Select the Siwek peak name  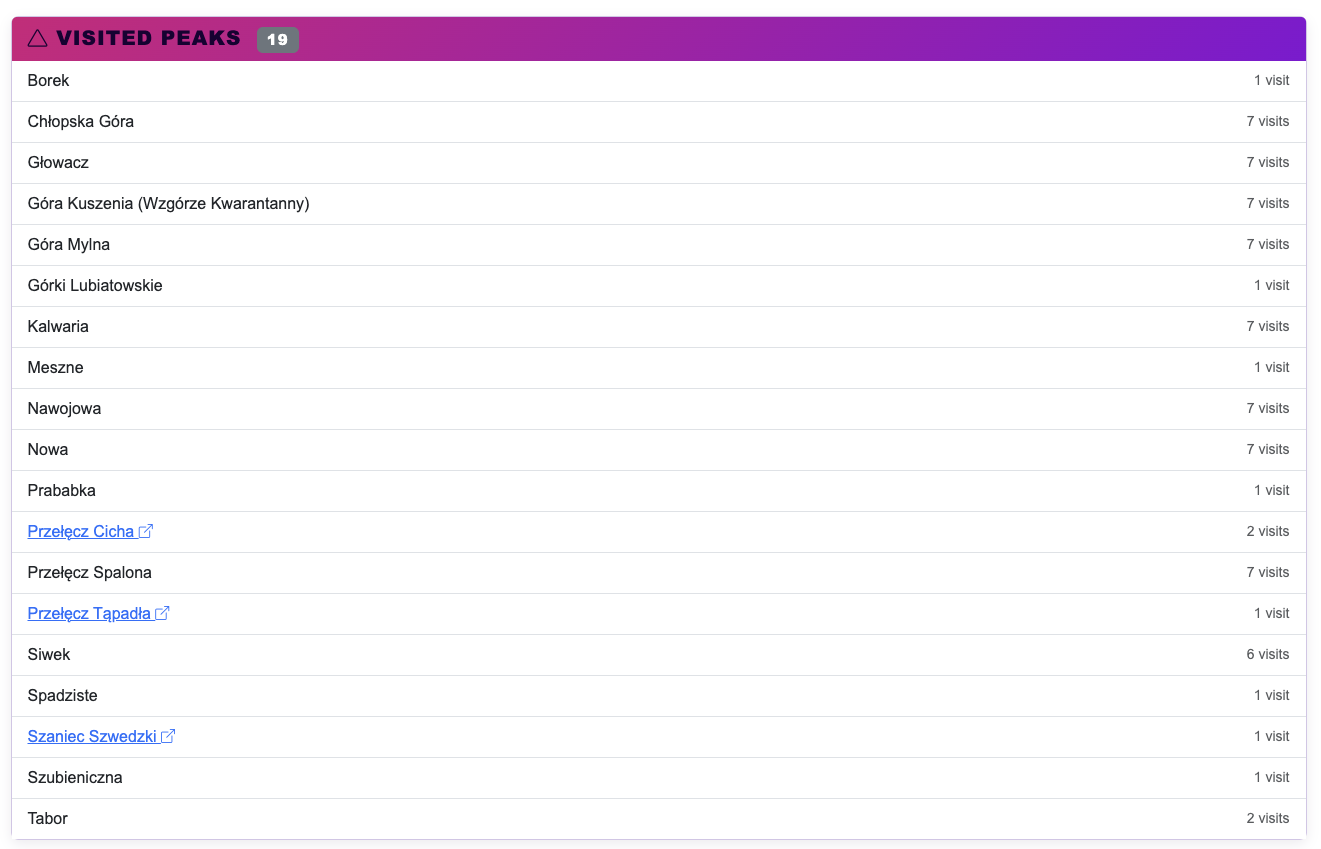(x=49, y=654)
